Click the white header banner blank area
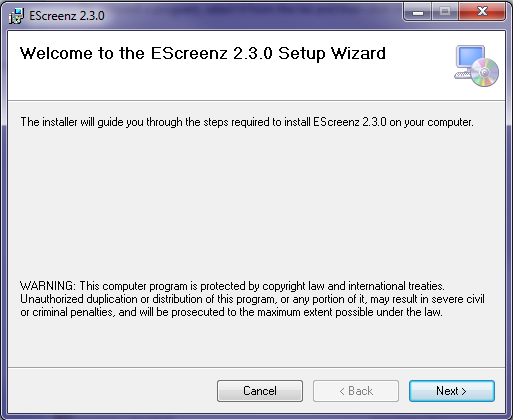The height and width of the screenshot is (420, 513). [x=233, y=82]
